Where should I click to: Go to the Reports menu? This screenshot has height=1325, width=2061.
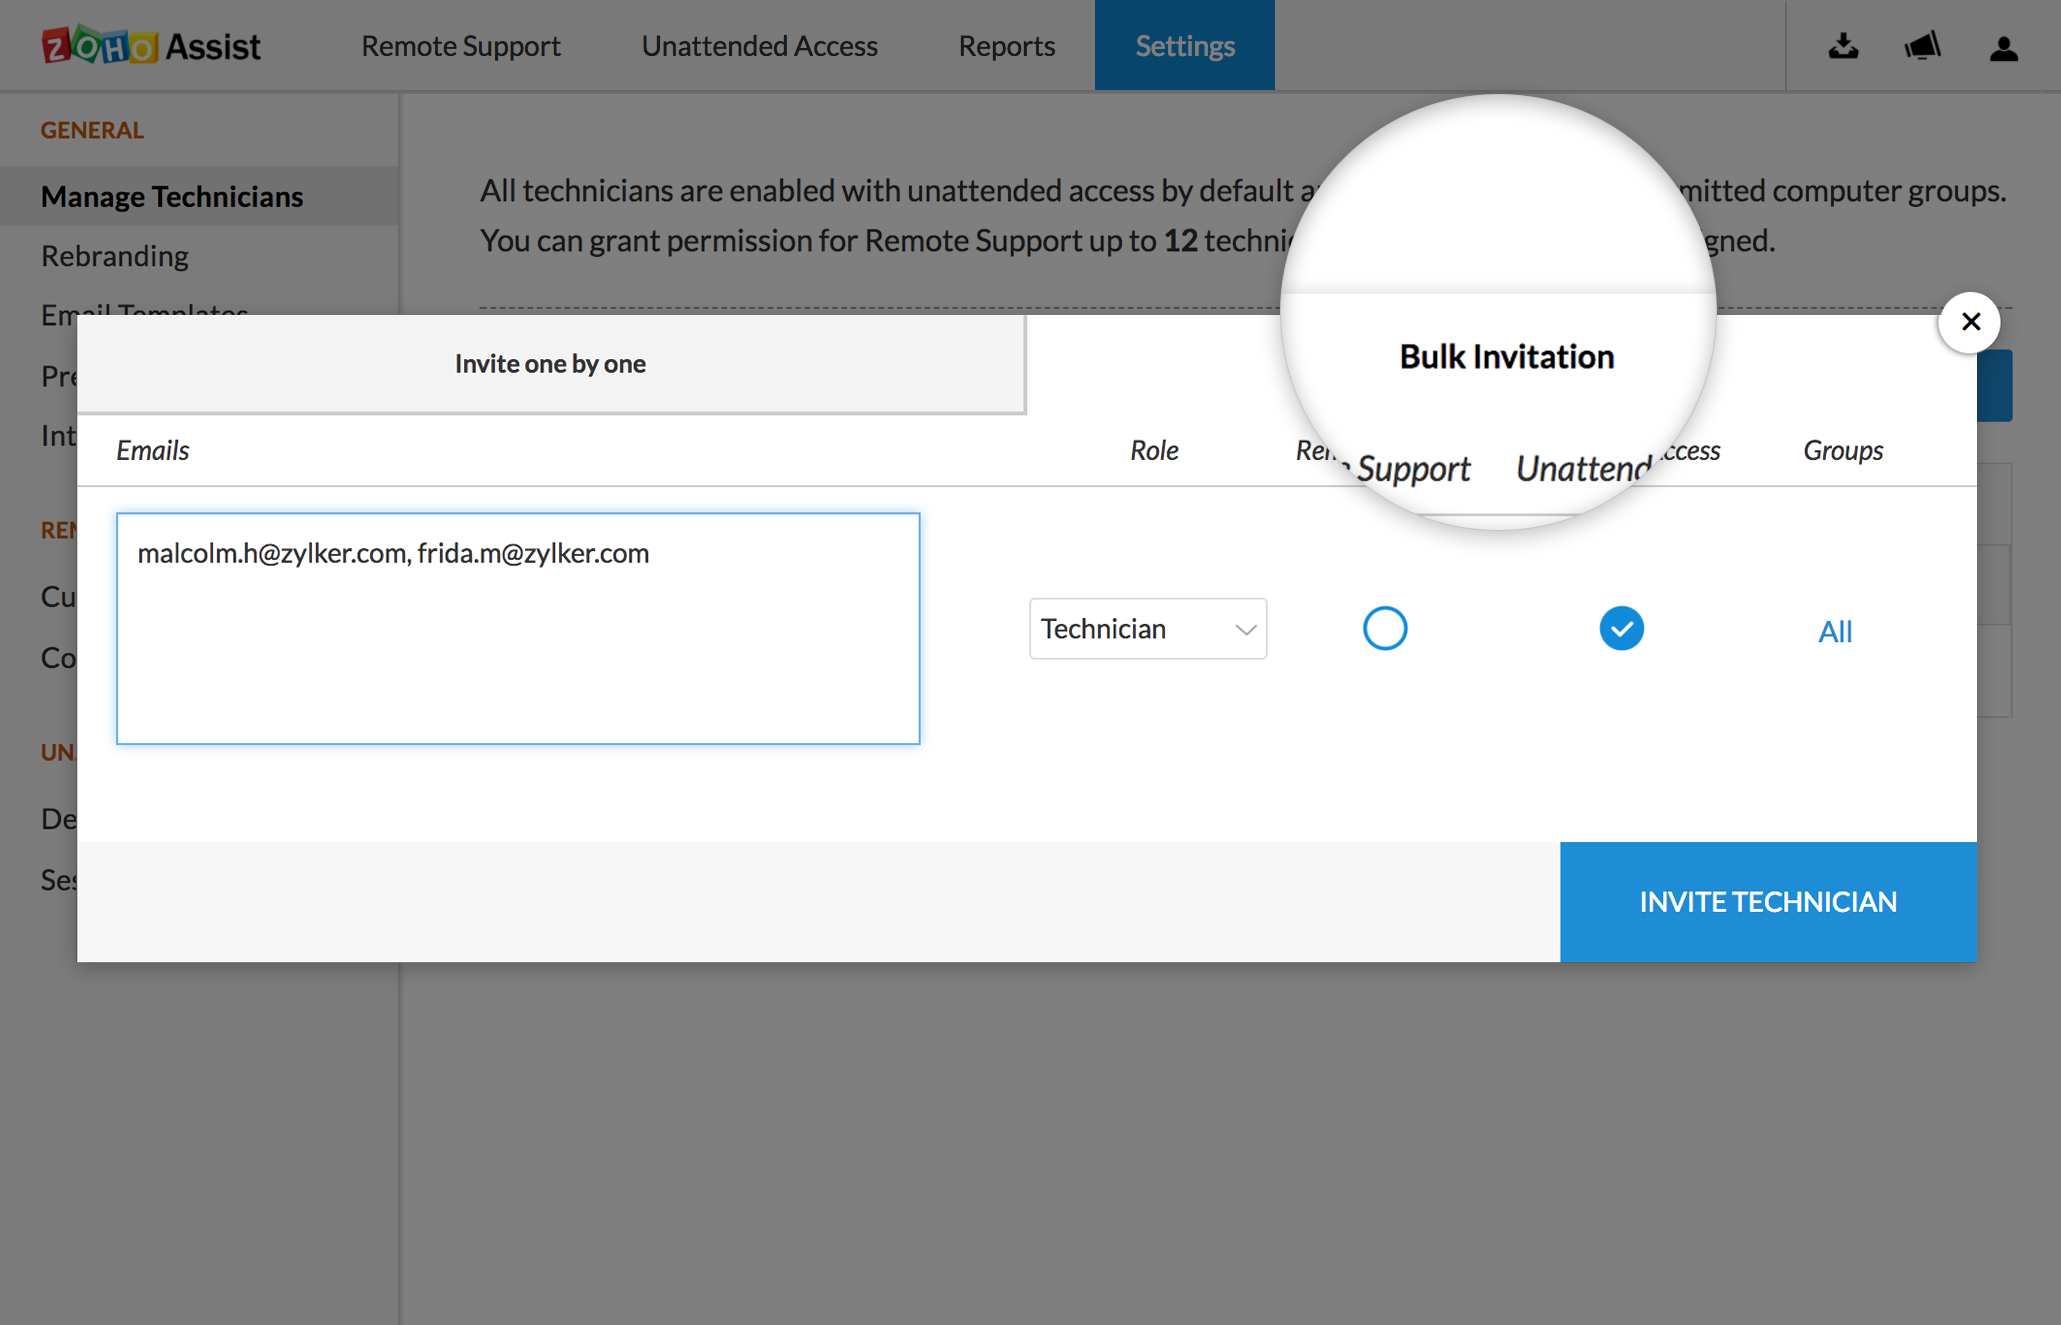point(1006,46)
